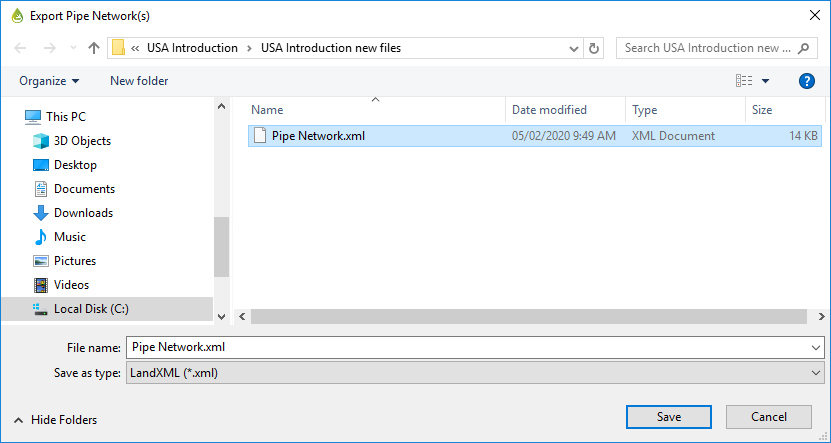This screenshot has height=443, width=831.
Task: Collapse the dialog with Hide Folders
Action: pyautogui.click(x=56, y=420)
